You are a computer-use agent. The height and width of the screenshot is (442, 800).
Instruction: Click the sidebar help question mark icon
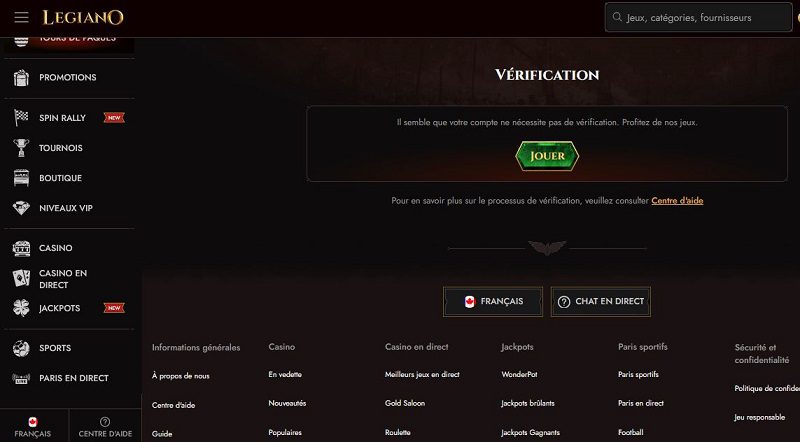[105, 422]
